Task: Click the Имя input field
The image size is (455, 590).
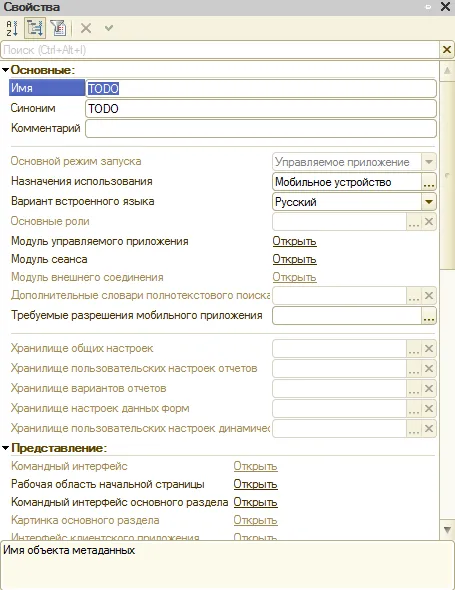Action: coord(261,88)
